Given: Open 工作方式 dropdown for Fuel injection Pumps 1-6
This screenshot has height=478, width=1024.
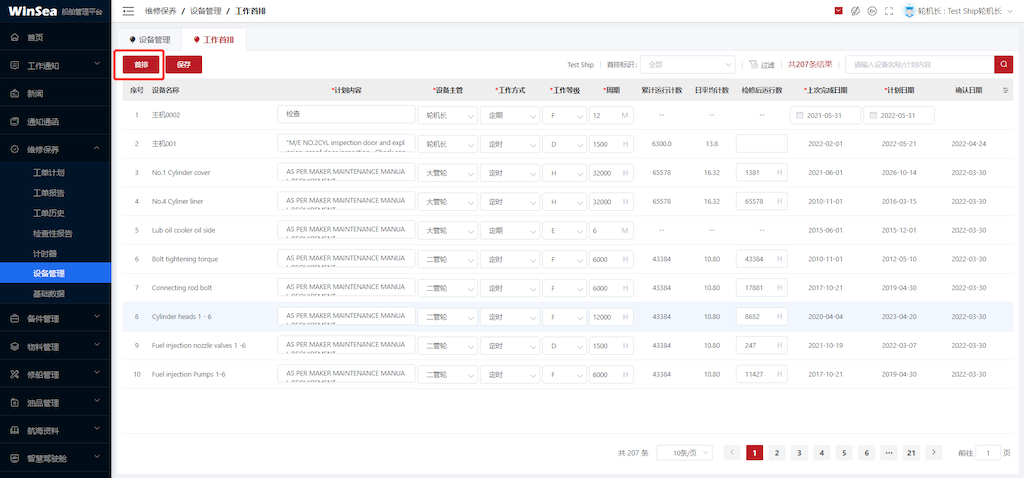Looking at the screenshot, I should [509, 374].
